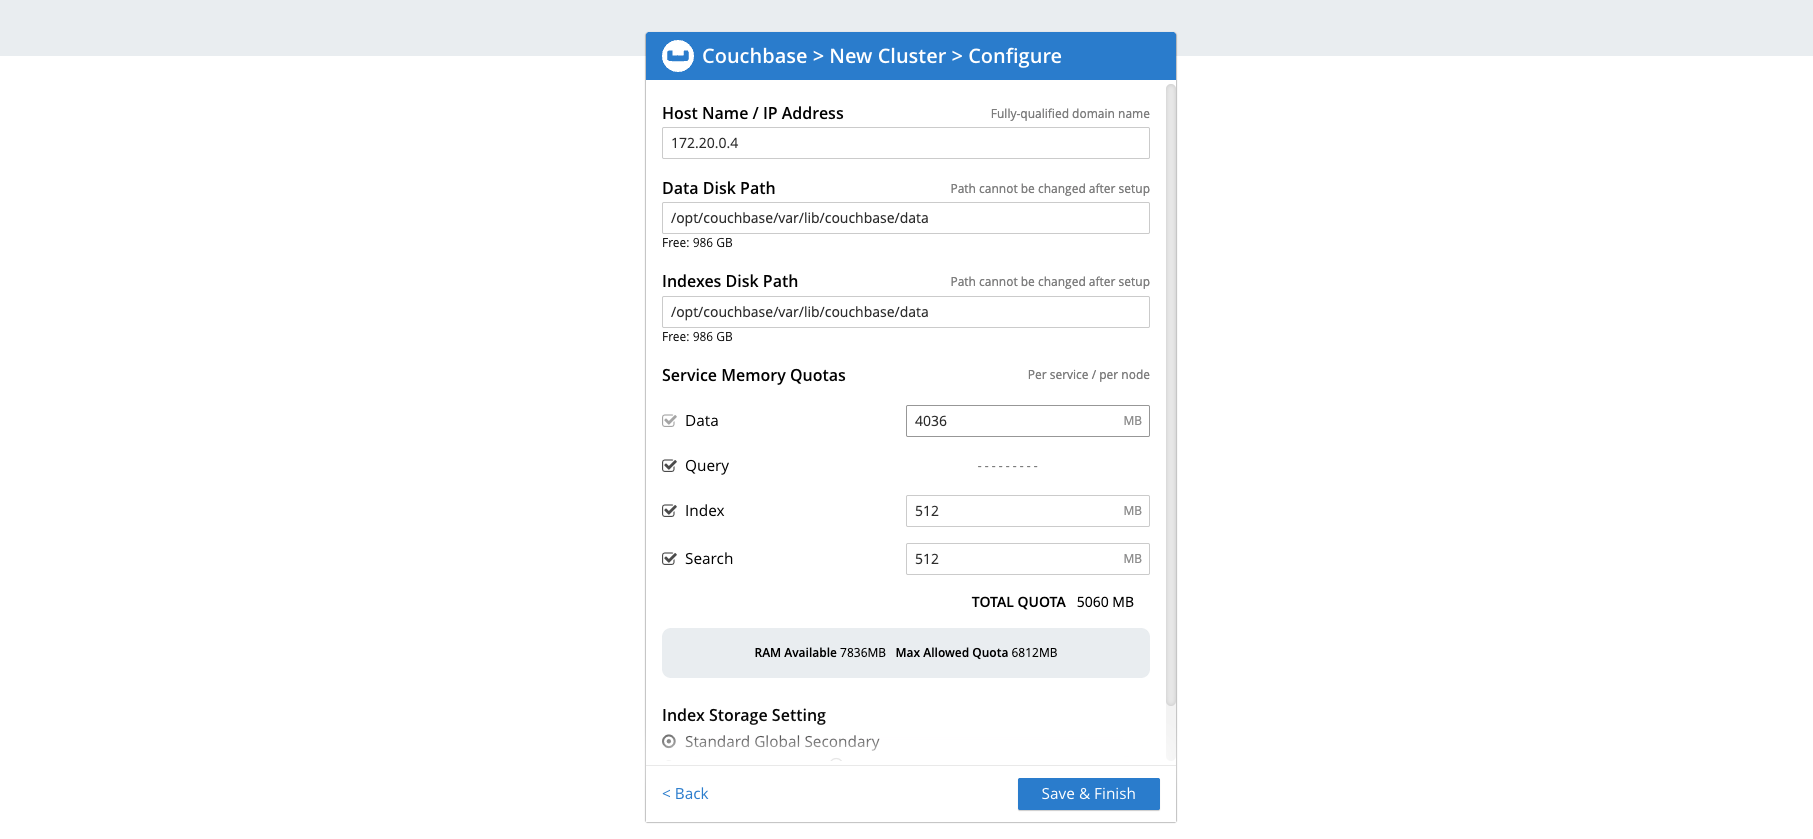Toggle the Search service checkbox
Image resolution: width=1813 pixels, height=839 pixels.
tap(669, 559)
